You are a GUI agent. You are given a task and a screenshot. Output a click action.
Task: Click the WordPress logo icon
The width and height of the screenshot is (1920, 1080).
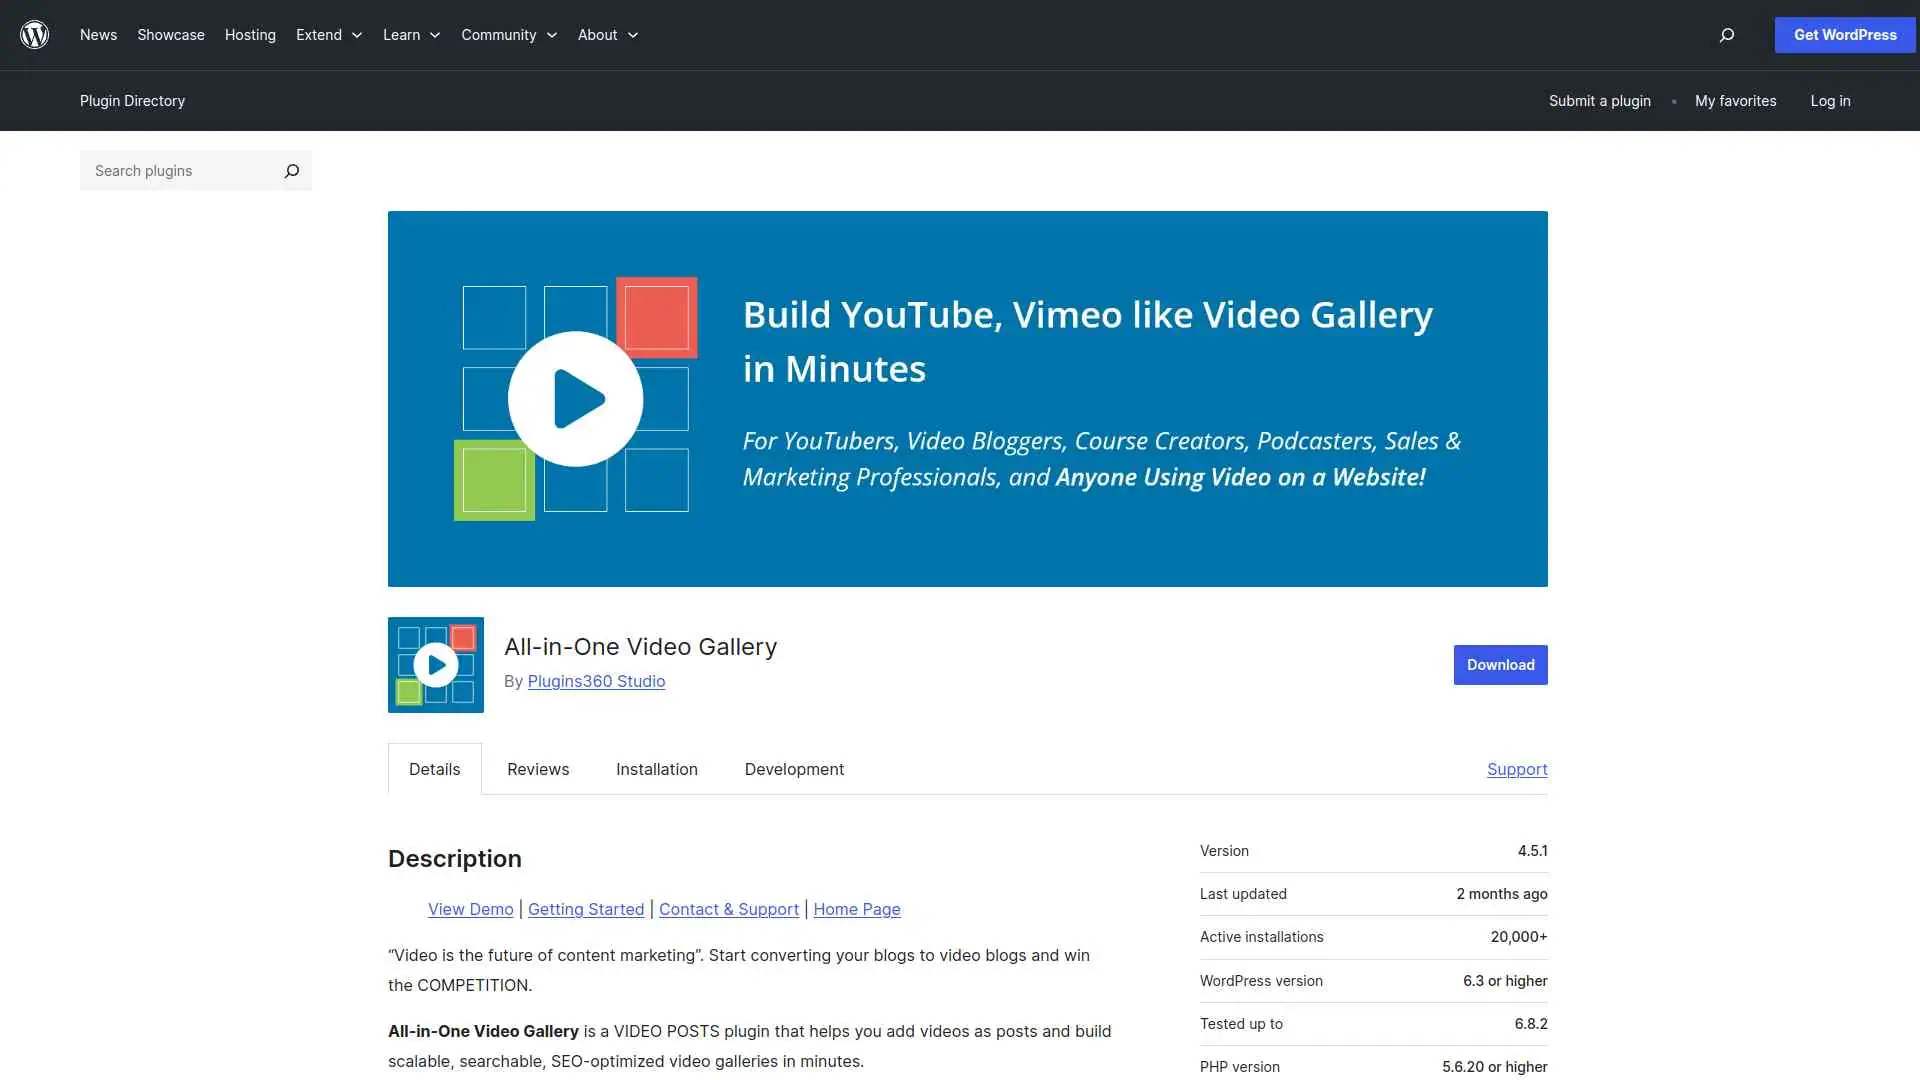[34, 34]
